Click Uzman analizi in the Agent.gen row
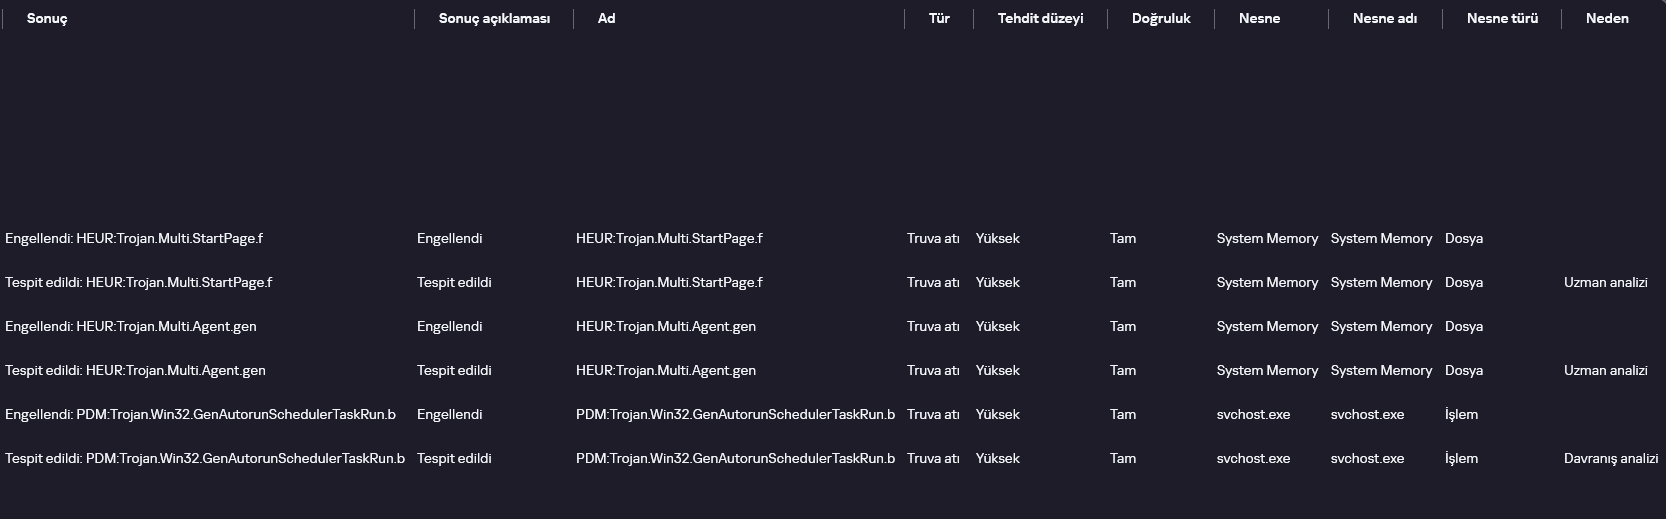This screenshot has width=1666, height=519. 1606,370
